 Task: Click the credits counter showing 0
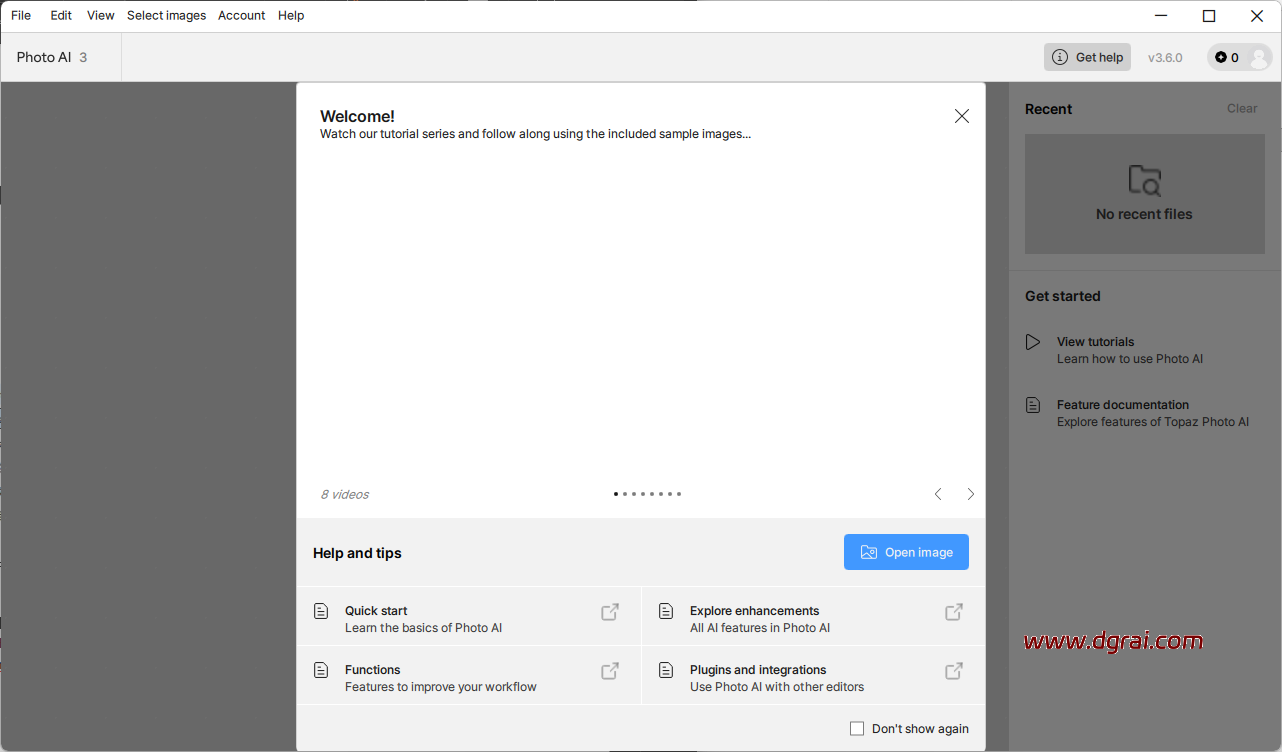[x=1227, y=58]
